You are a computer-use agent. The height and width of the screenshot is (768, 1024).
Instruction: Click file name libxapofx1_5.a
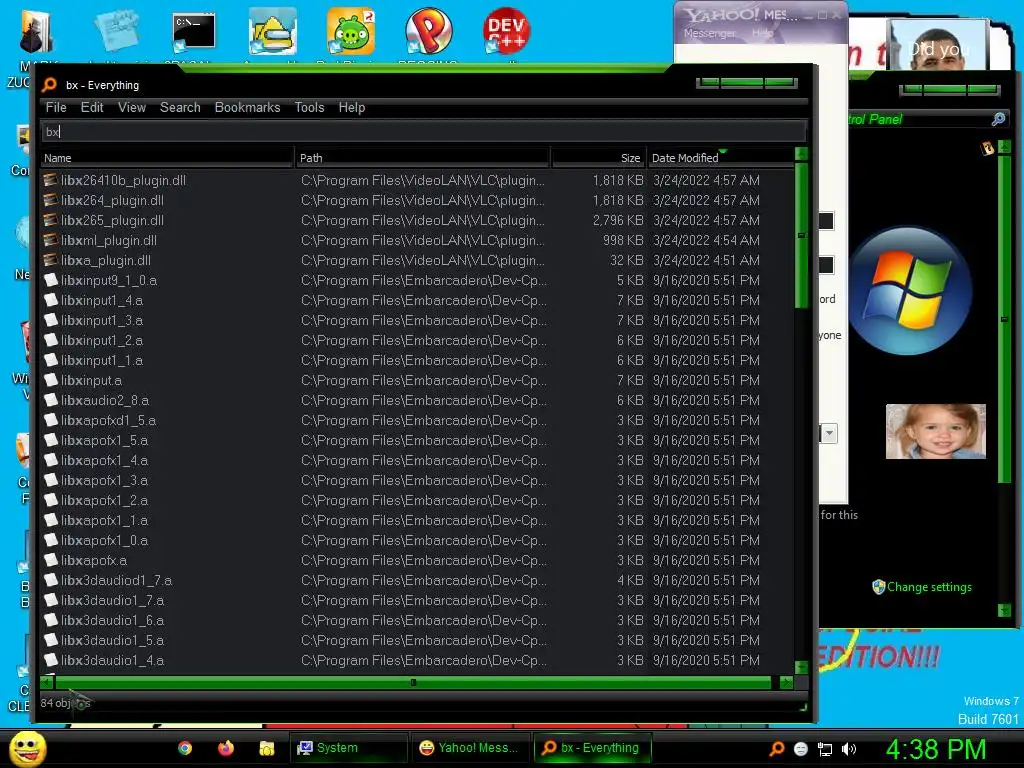pos(104,440)
